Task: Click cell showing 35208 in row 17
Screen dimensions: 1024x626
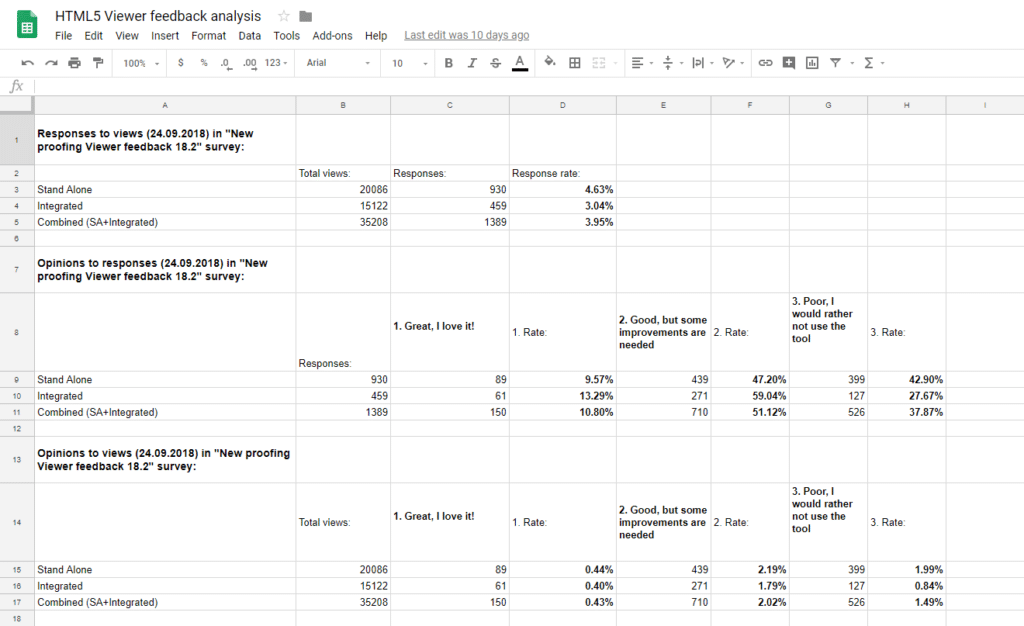Action: coord(343,603)
